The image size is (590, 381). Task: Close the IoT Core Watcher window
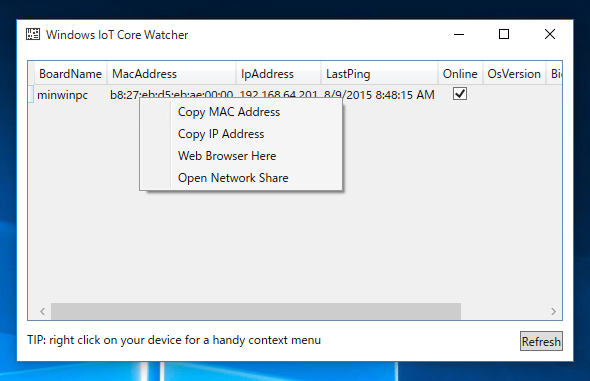click(550, 34)
